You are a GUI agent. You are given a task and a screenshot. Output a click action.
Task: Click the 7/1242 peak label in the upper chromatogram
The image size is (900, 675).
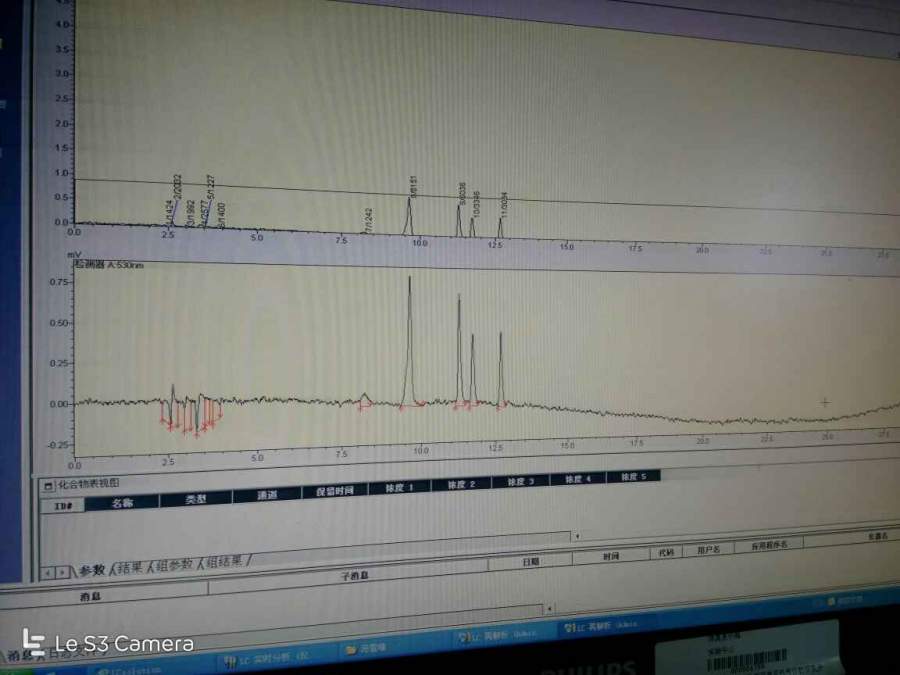[369, 220]
